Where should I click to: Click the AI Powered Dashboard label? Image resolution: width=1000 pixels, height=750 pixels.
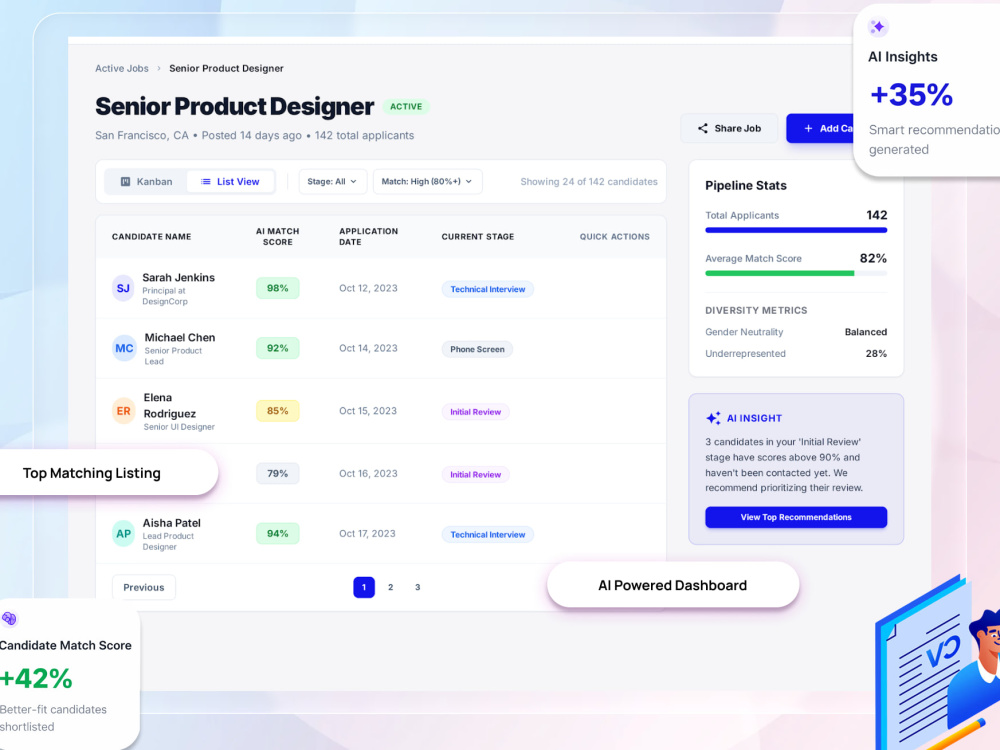click(673, 585)
